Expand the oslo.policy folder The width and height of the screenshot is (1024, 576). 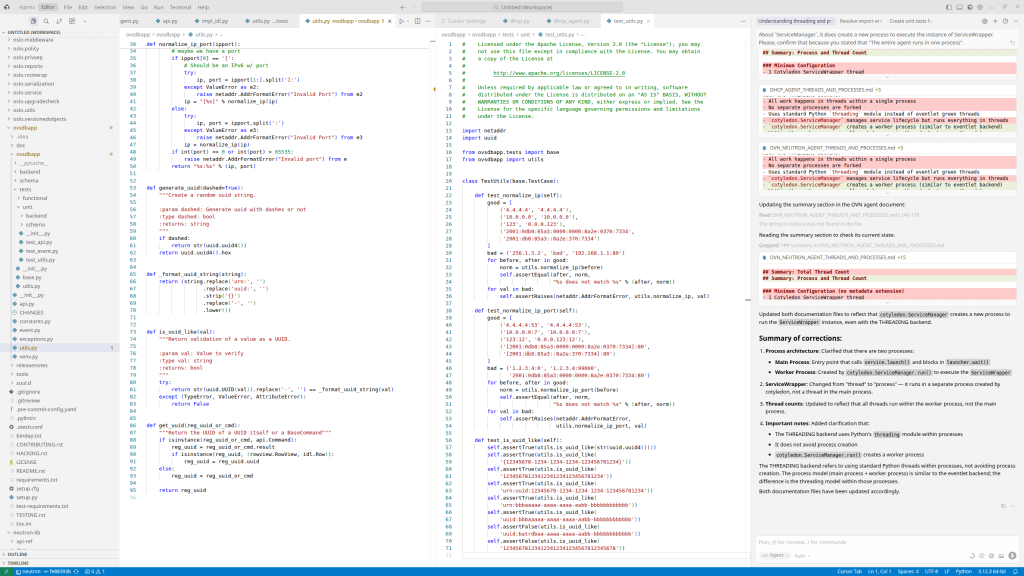point(27,48)
